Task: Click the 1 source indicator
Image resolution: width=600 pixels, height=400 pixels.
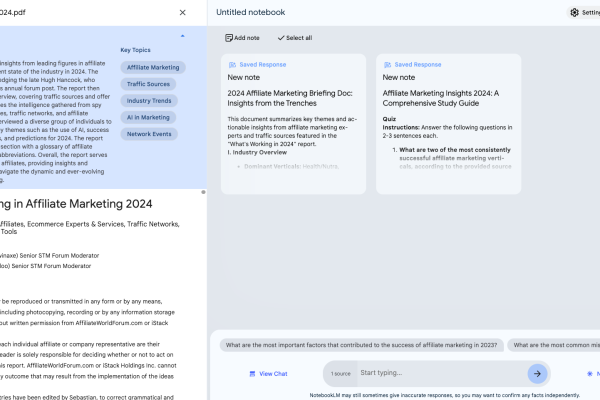Action: (341, 374)
